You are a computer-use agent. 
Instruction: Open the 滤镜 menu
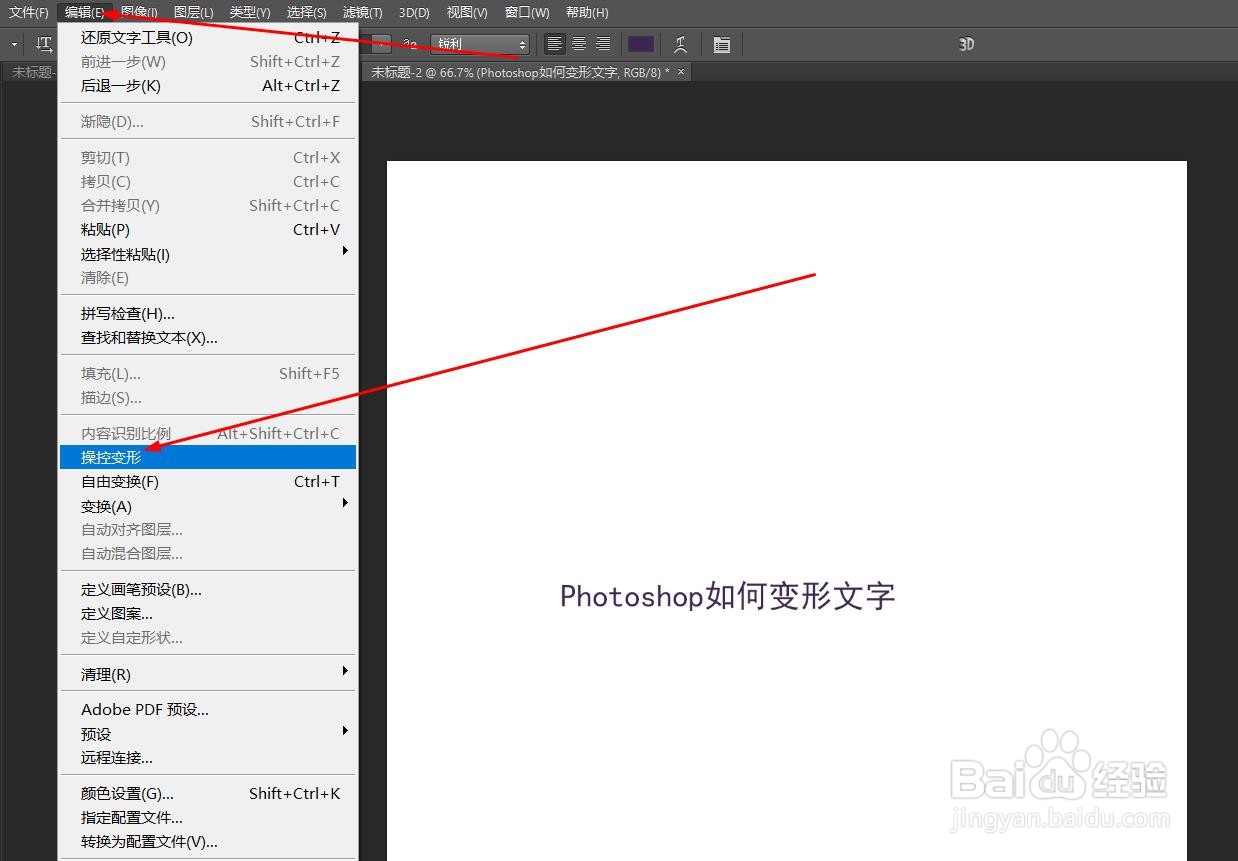point(362,12)
